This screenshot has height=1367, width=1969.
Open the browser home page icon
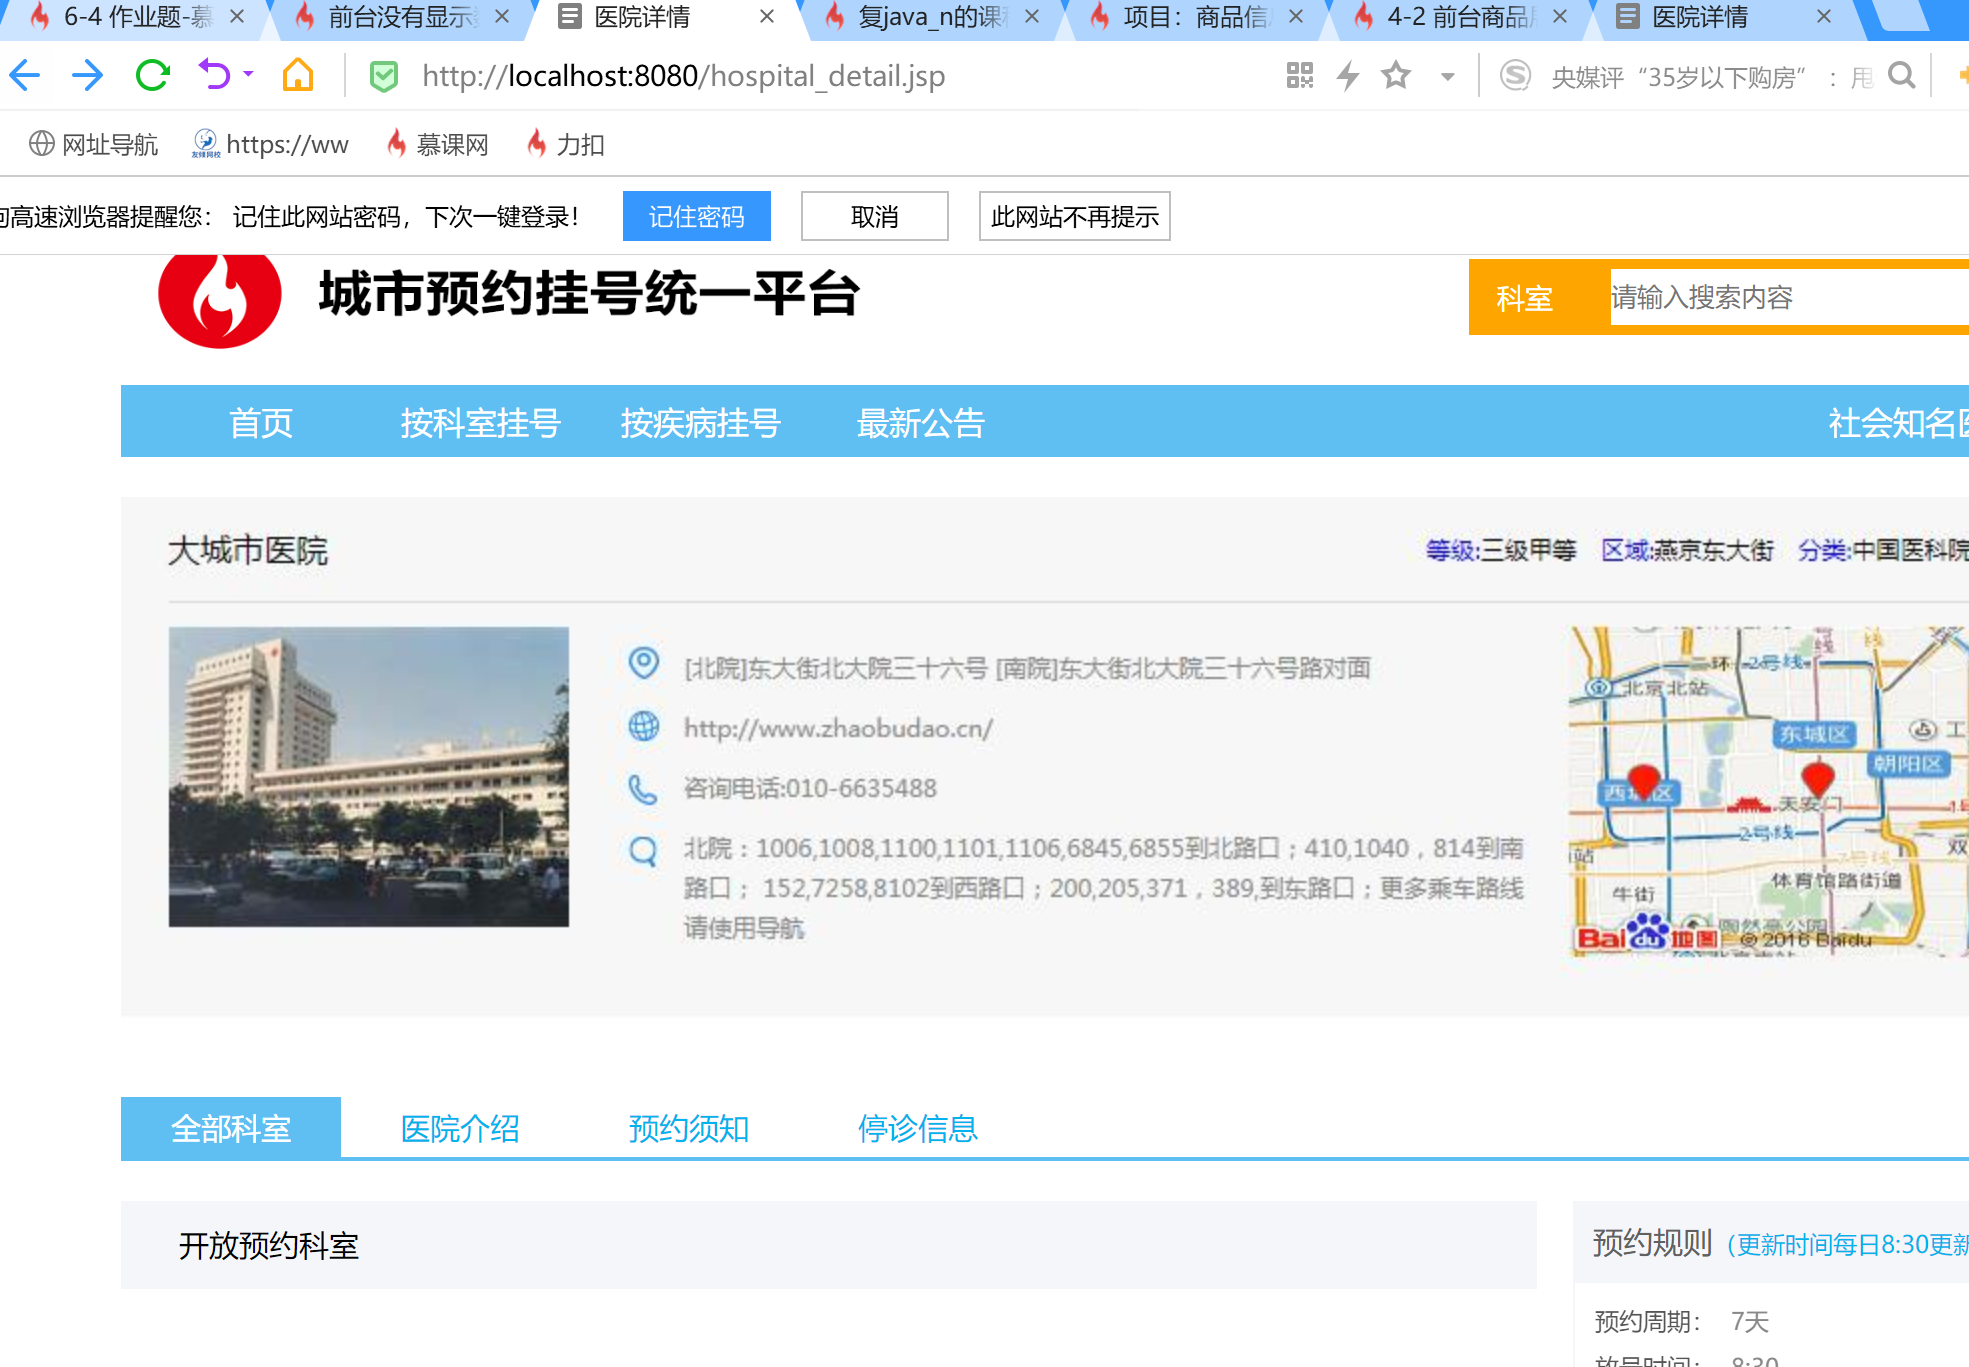click(x=298, y=75)
